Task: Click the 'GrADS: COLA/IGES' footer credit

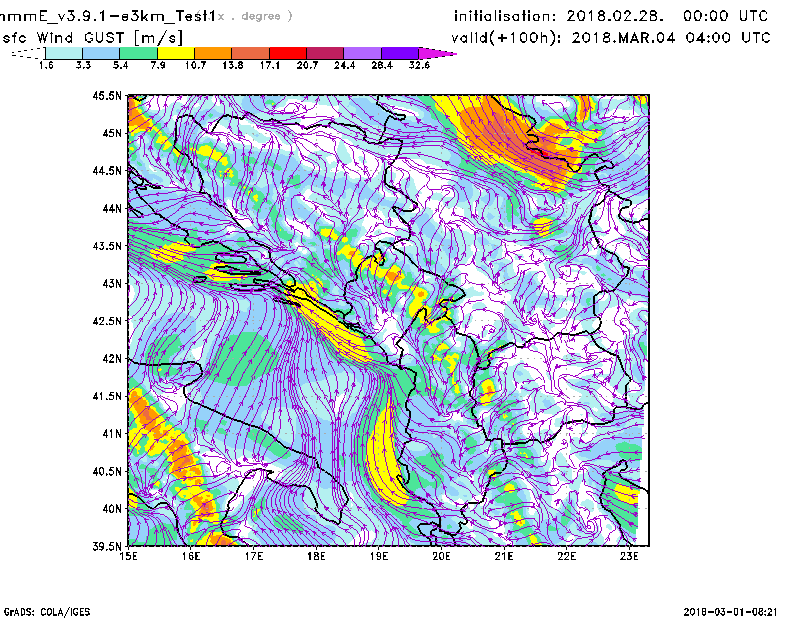Action: (x=46, y=612)
